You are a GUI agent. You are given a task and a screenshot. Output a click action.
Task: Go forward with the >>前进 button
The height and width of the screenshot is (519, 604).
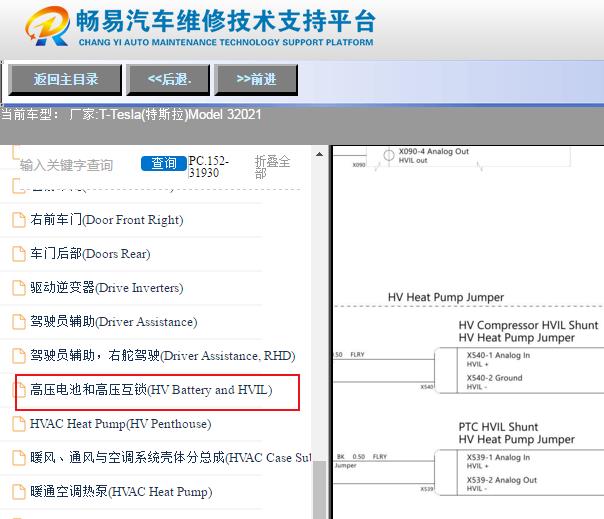256,80
